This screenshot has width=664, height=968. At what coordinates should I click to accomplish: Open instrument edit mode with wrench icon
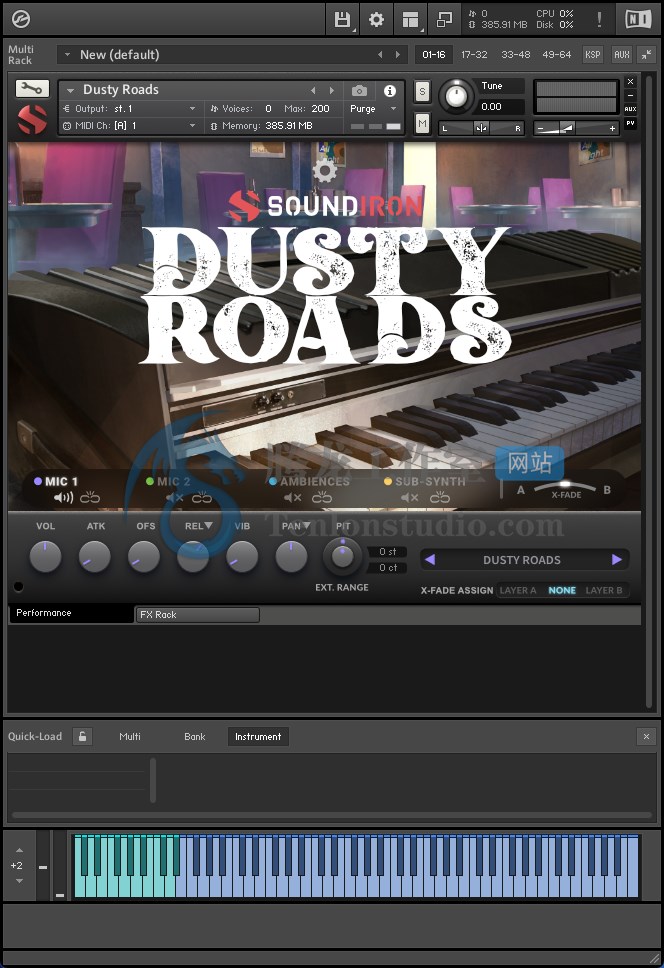(32, 89)
